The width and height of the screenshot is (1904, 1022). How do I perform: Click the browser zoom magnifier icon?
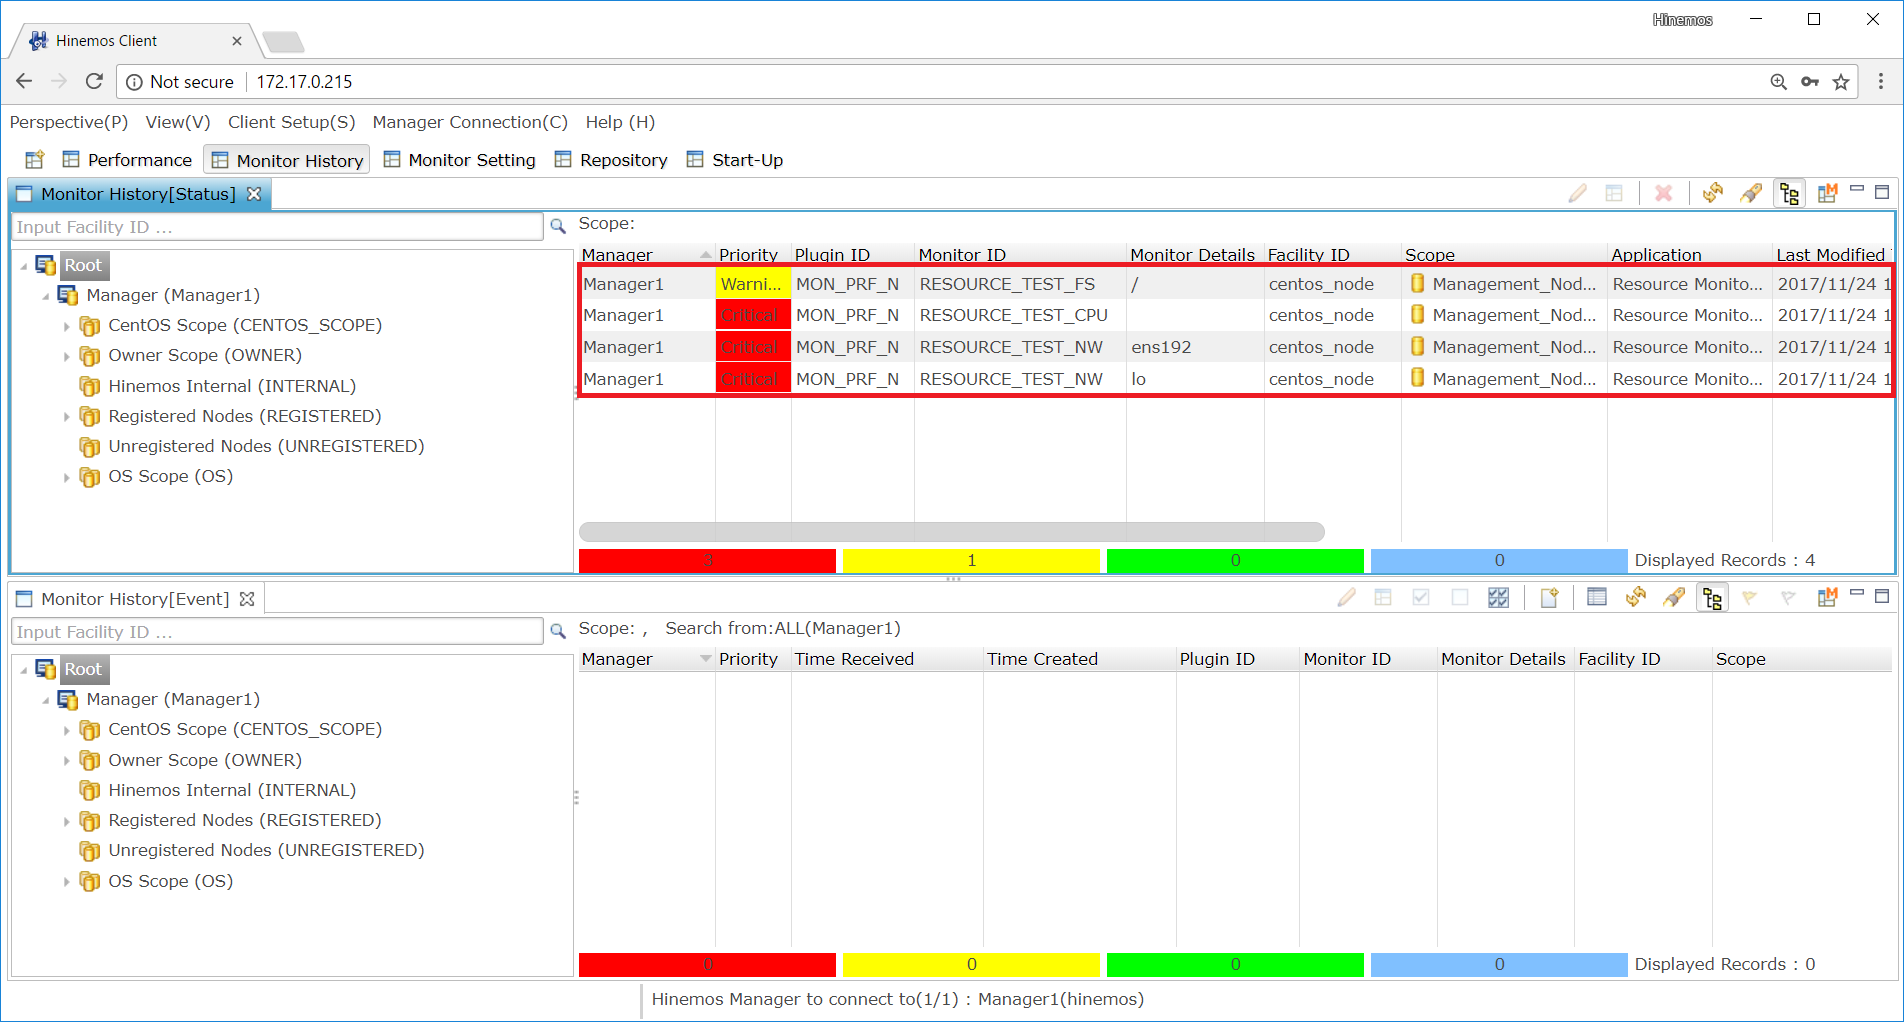pyautogui.click(x=1779, y=82)
